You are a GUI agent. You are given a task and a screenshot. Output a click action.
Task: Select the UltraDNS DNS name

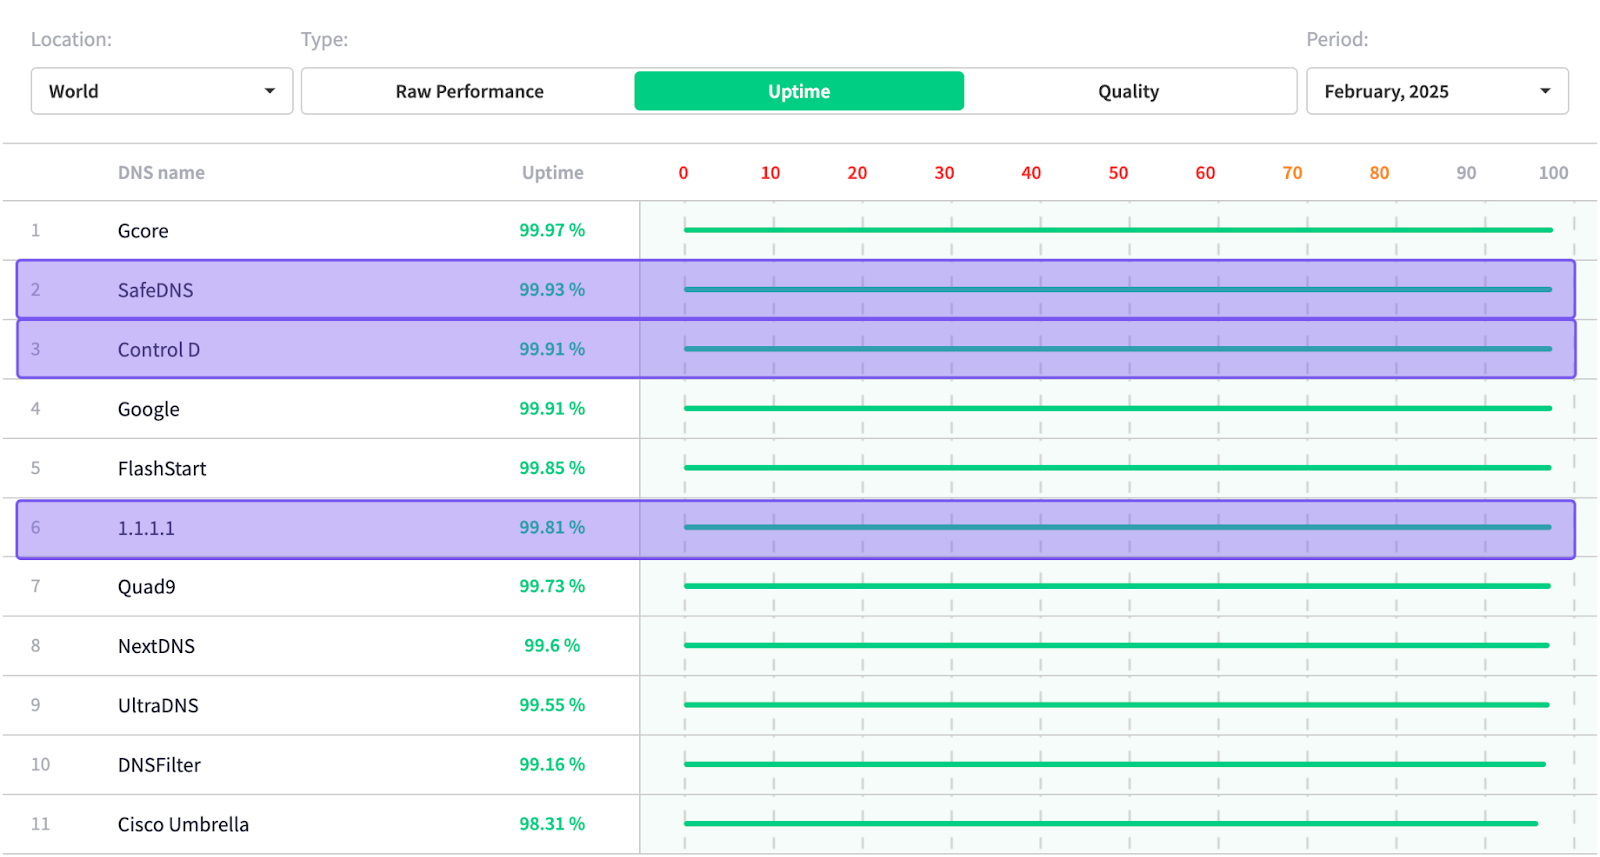tap(158, 705)
